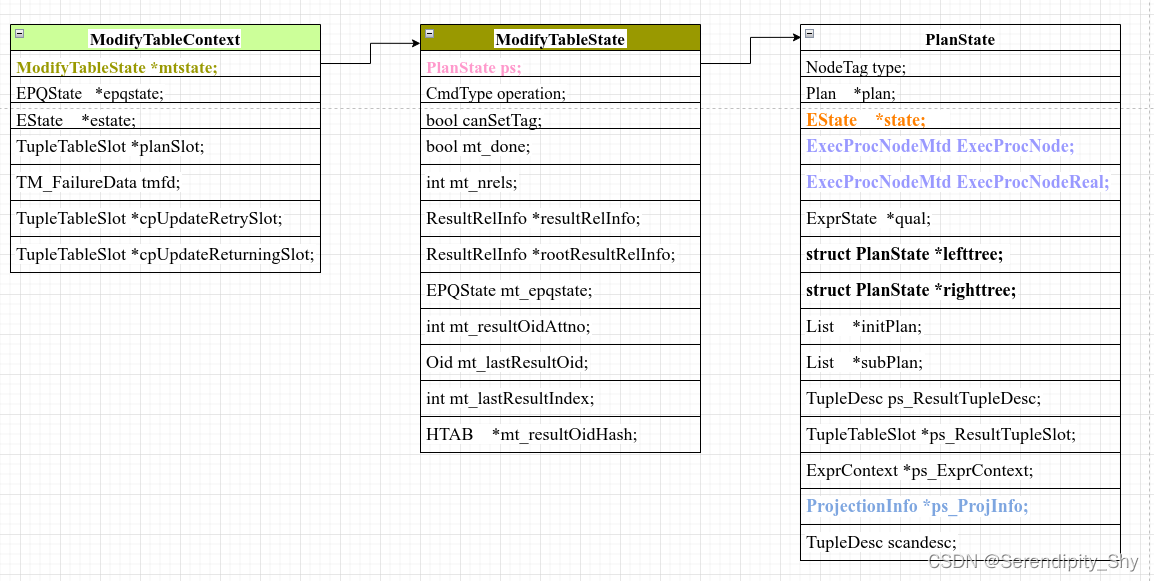The width and height of the screenshot is (1154, 581).
Task: Select the row 'List *subPlan;'
Action: pyautogui.click(x=960, y=362)
